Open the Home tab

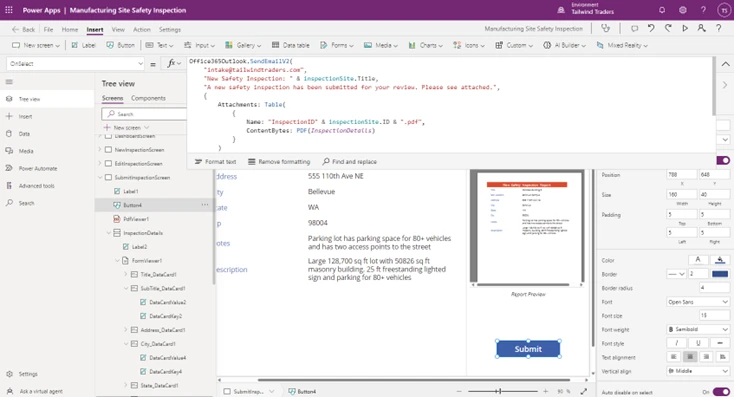click(70, 29)
